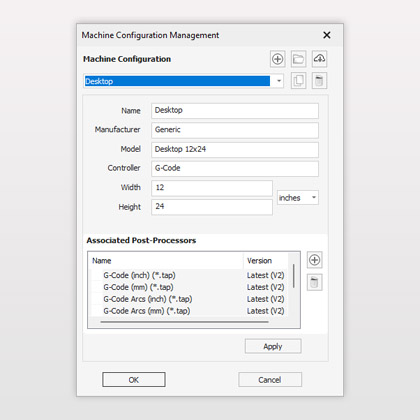Delete the selected machine configuration
This screenshot has width=420, height=420.
319,81
